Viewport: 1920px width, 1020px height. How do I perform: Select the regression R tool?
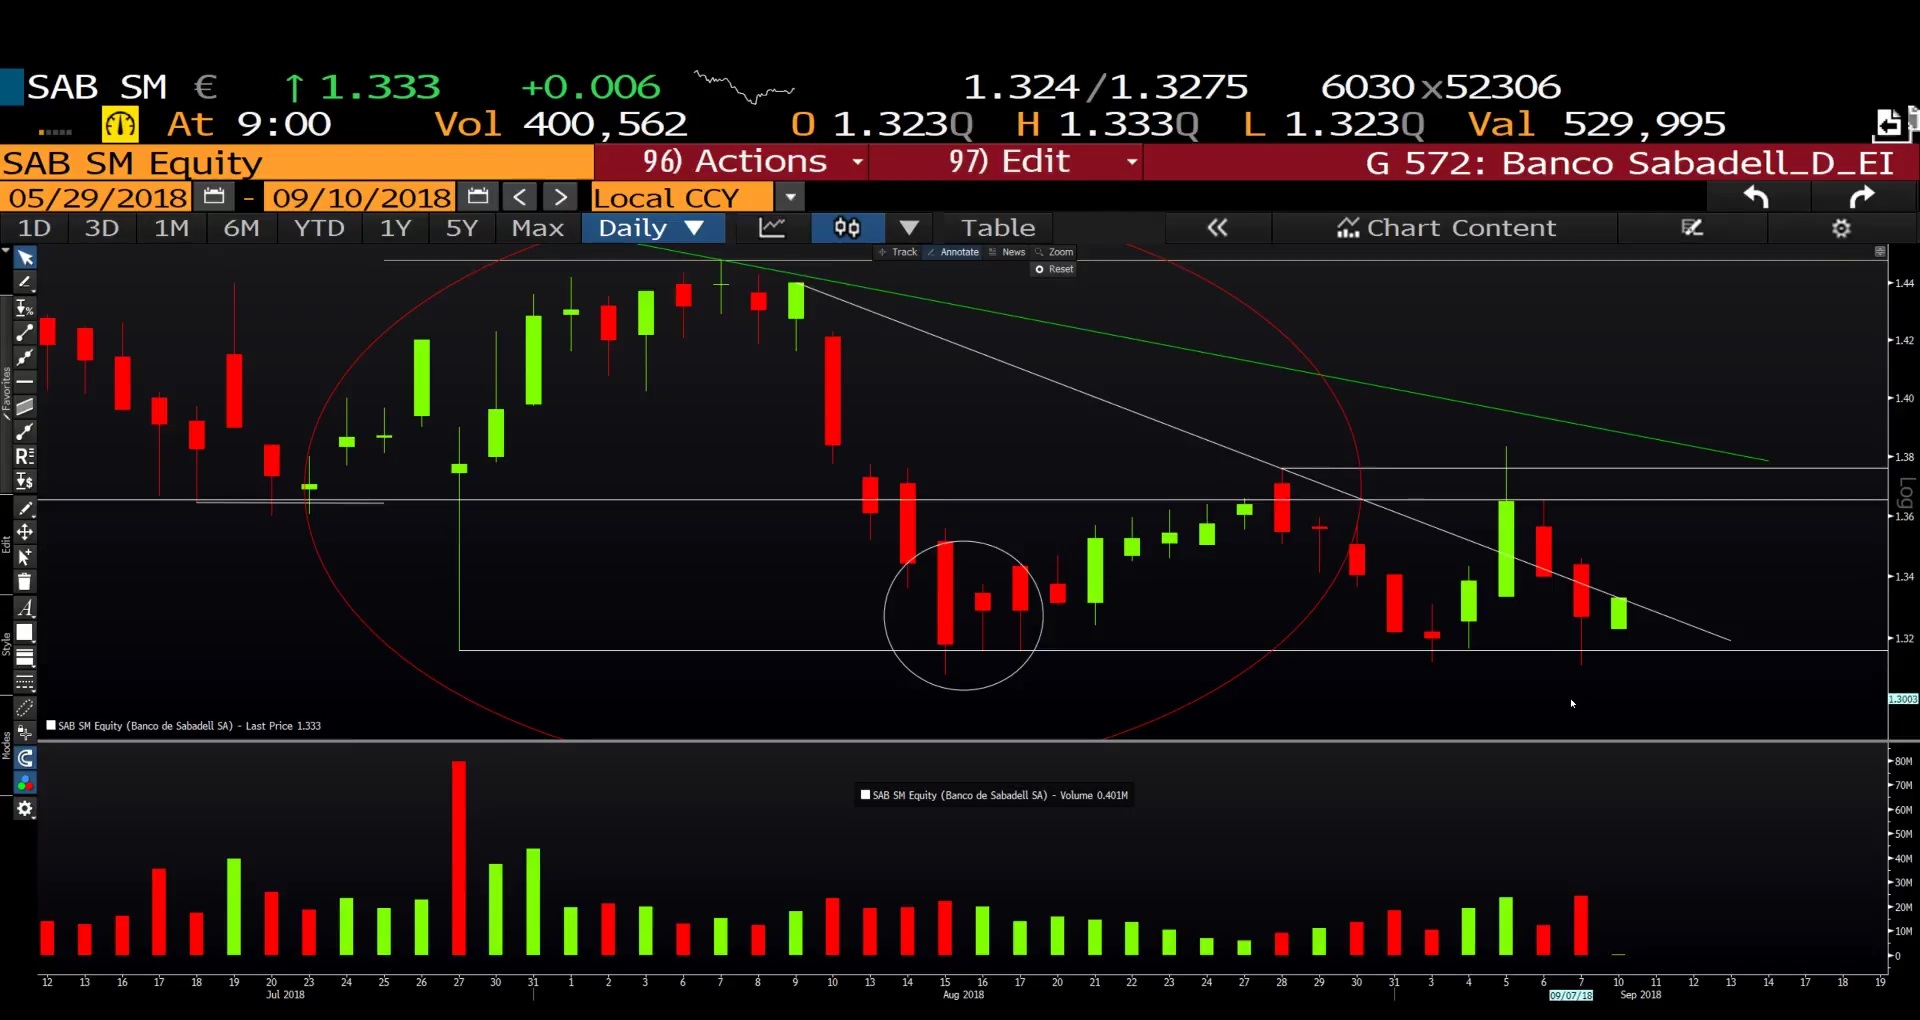click(25, 457)
